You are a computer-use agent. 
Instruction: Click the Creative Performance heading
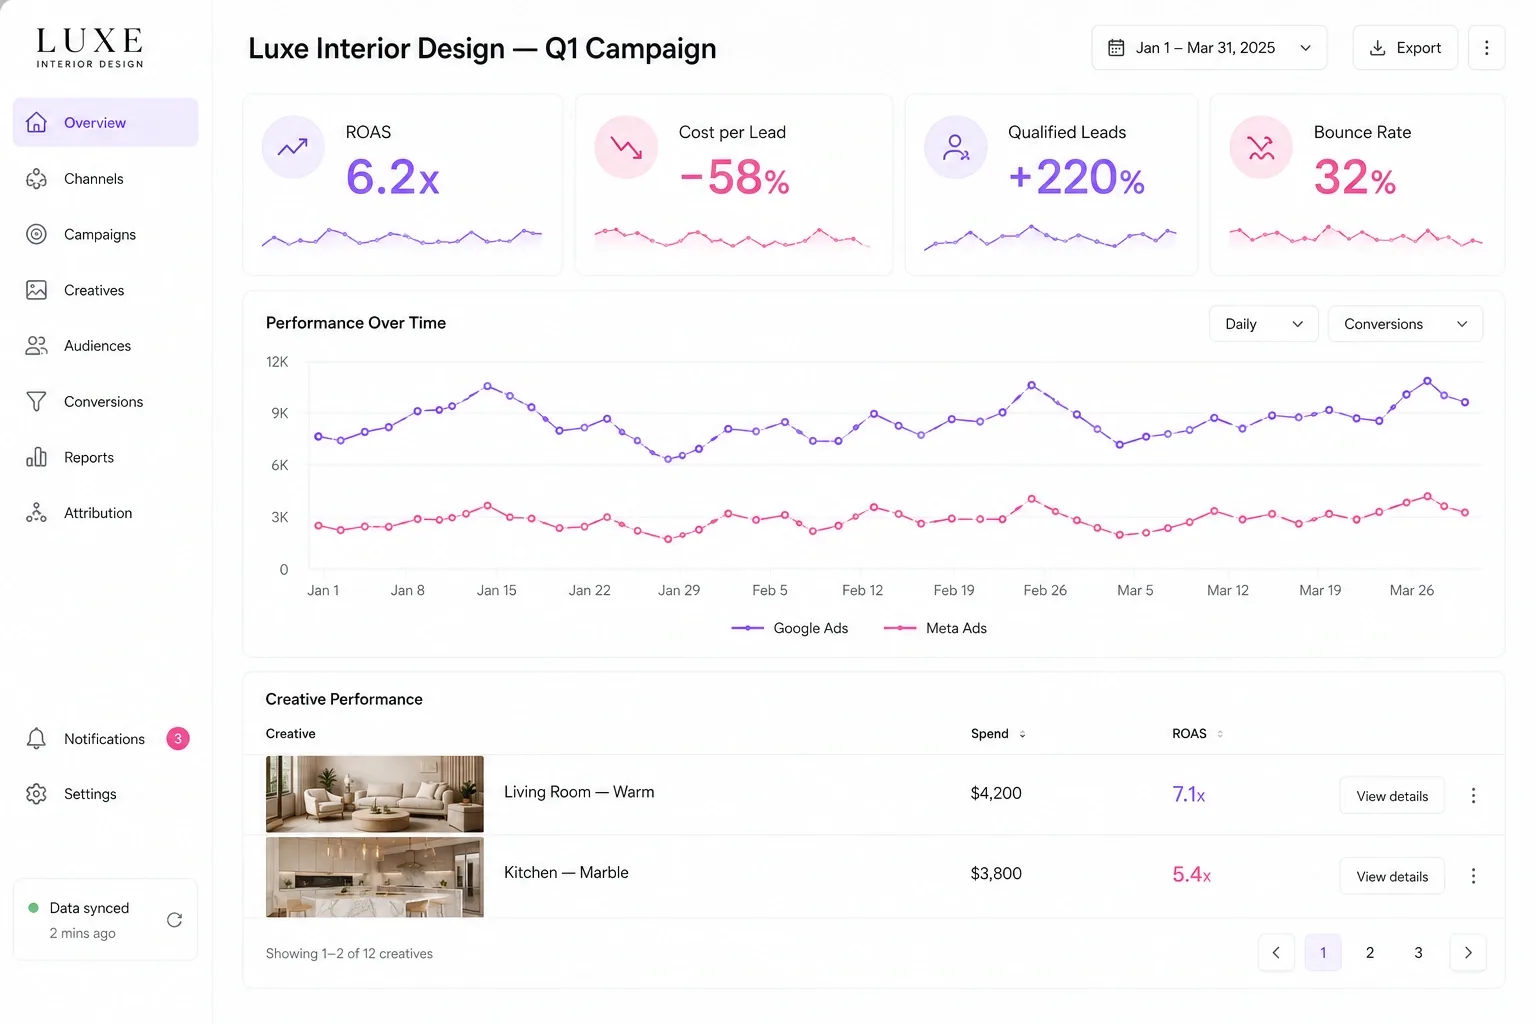(x=344, y=699)
